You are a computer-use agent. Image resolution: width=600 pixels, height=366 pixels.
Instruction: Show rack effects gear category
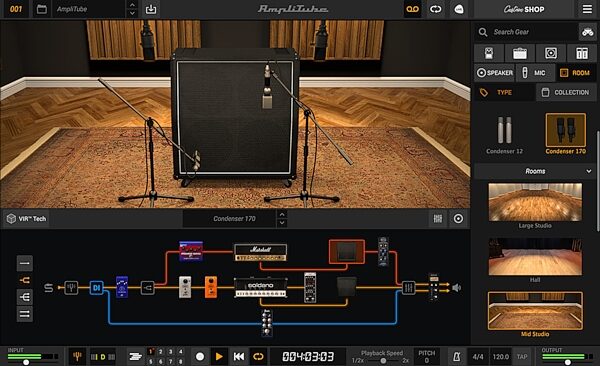[582, 53]
